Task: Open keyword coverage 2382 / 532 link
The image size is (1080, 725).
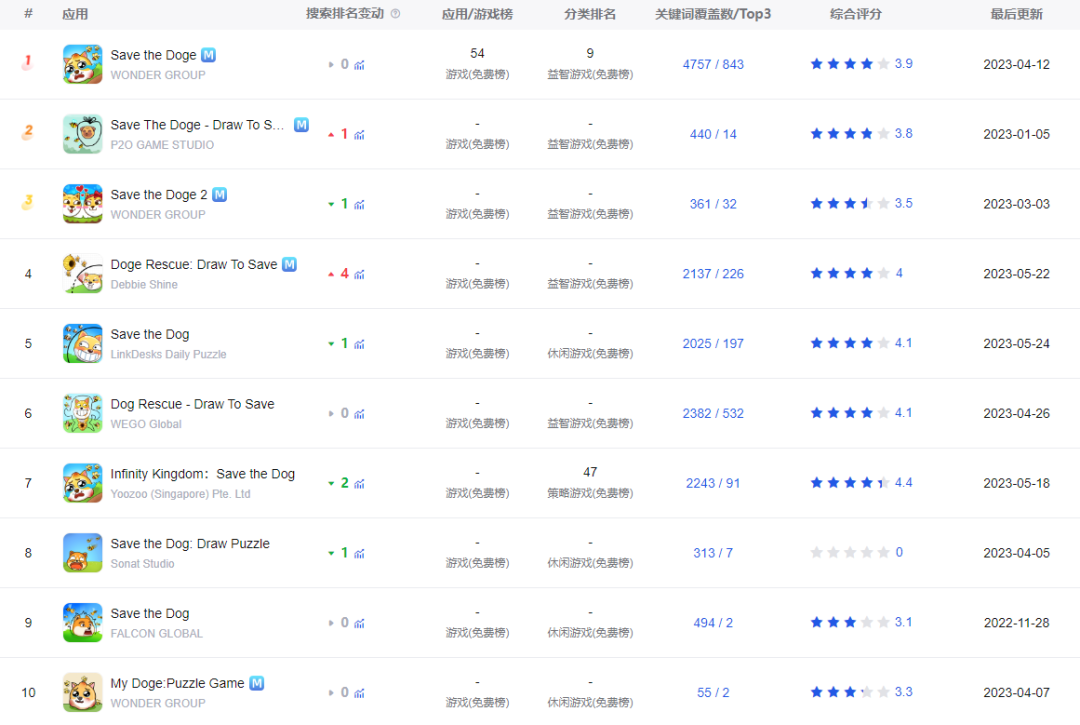Action: pyautogui.click(x=713, y=413)
